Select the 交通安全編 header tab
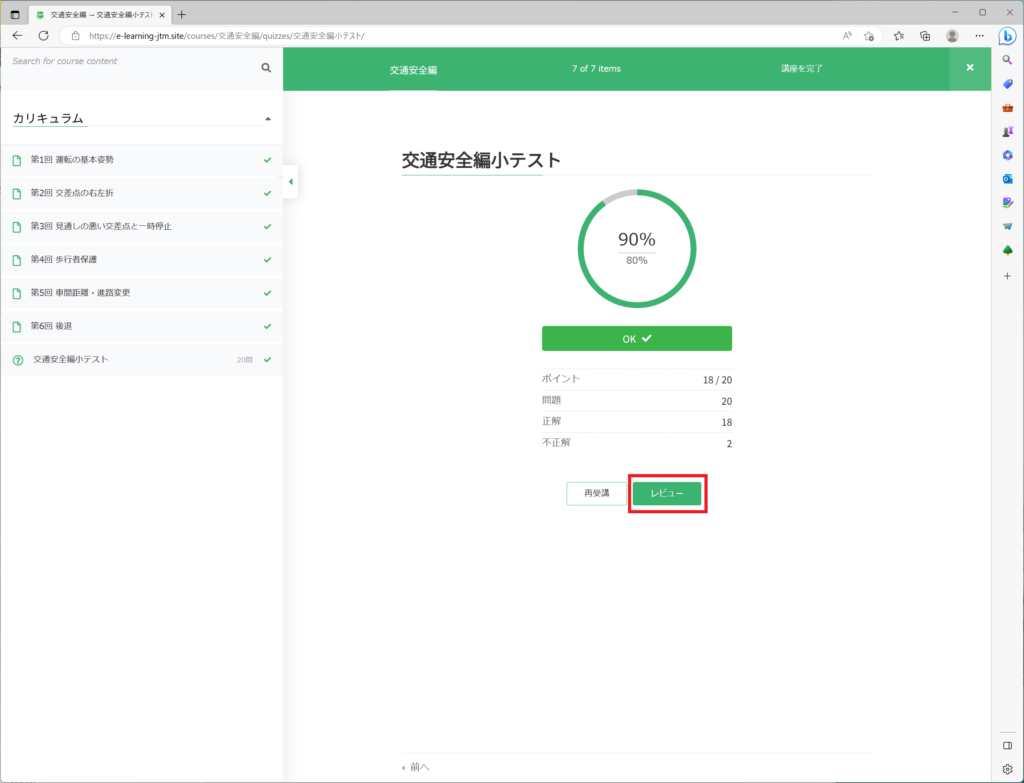The height and width of the screenshot is (783, 1024). coord(413,70)
